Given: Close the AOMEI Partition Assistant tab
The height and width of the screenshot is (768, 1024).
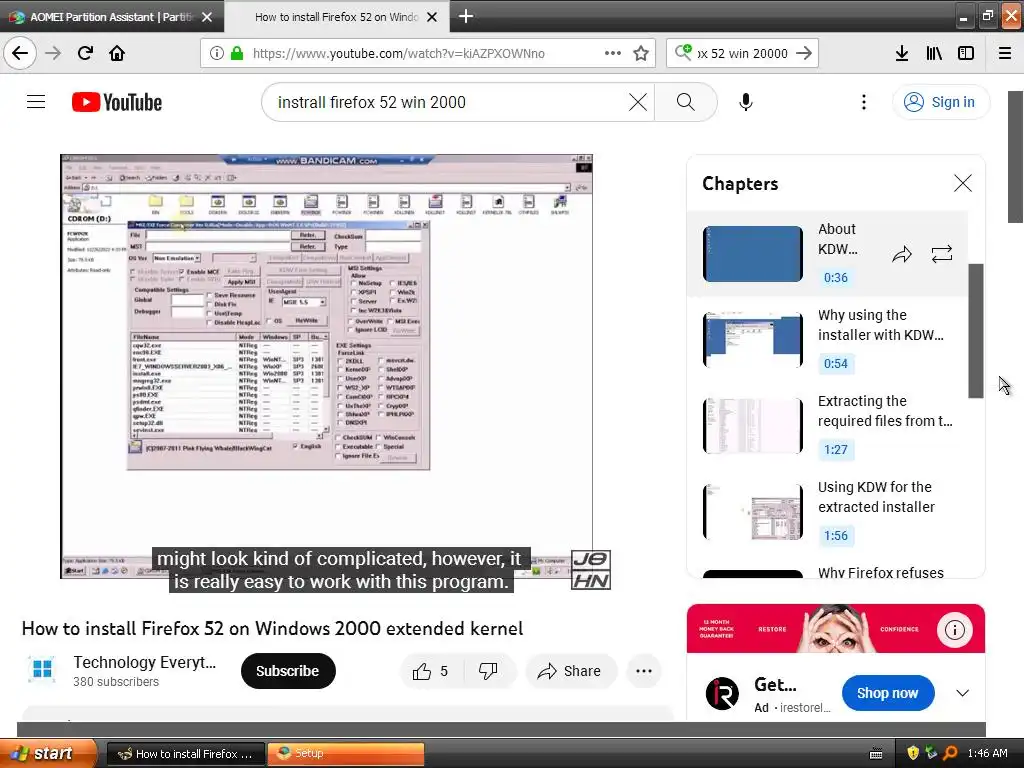Looking at the screenshot, I should pos(207,17).
